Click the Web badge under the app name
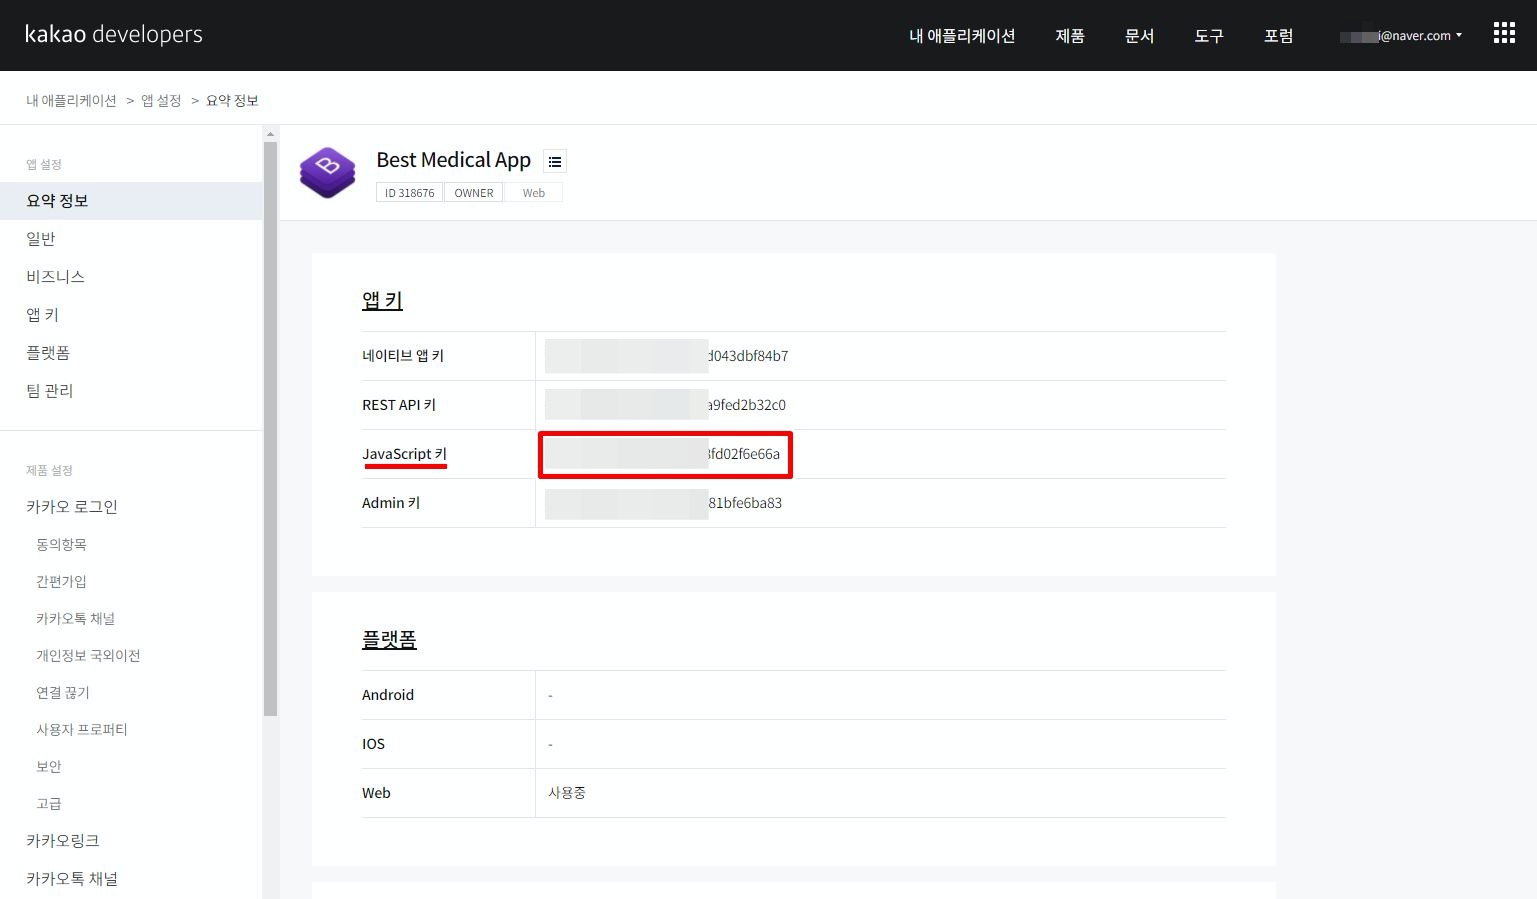Viewport: 1537px width, 899px height. pyautogui.click(x=533, y=193)
